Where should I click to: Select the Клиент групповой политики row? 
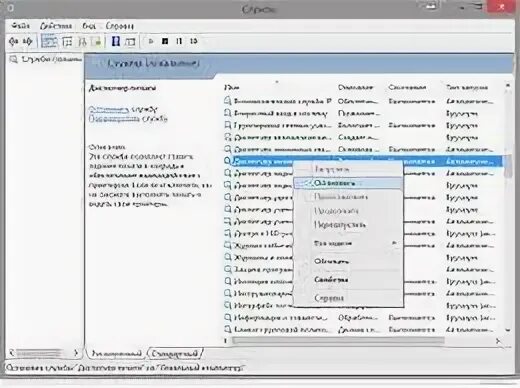363,329
